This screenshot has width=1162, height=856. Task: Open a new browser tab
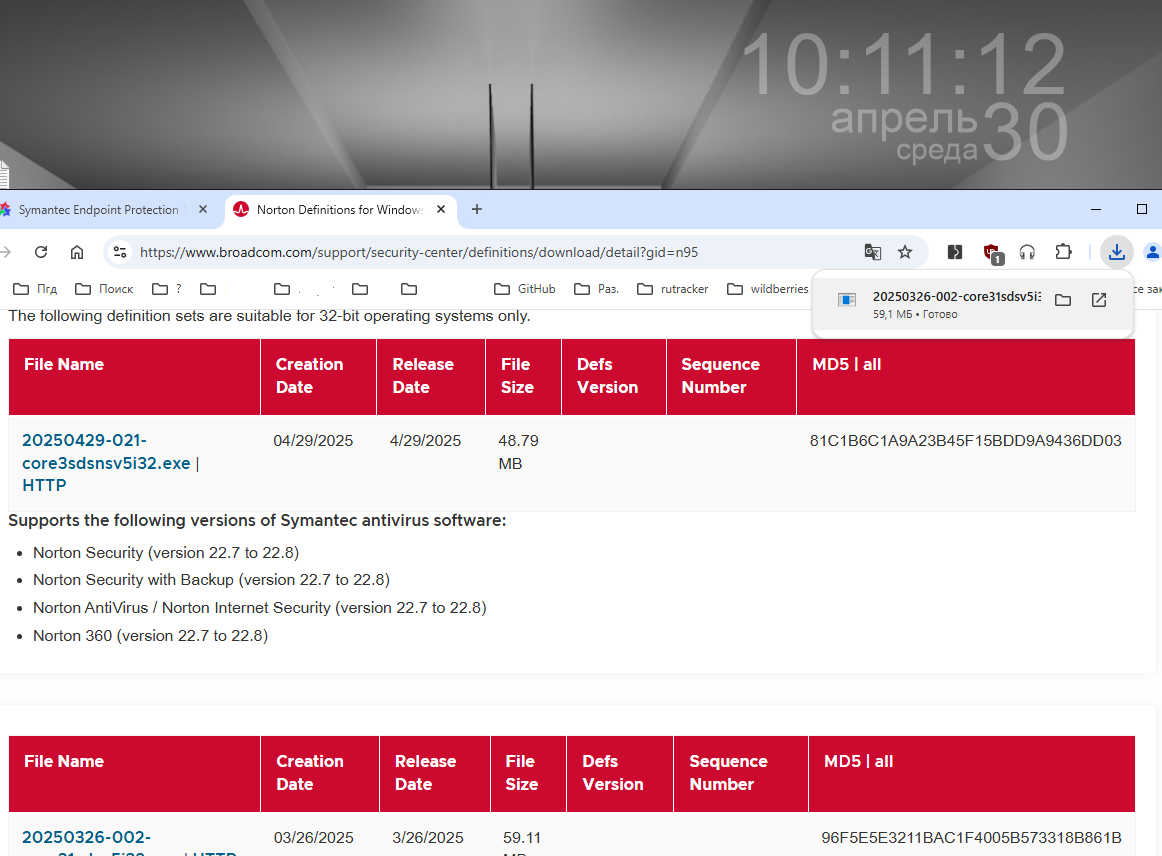pos(477,210)
